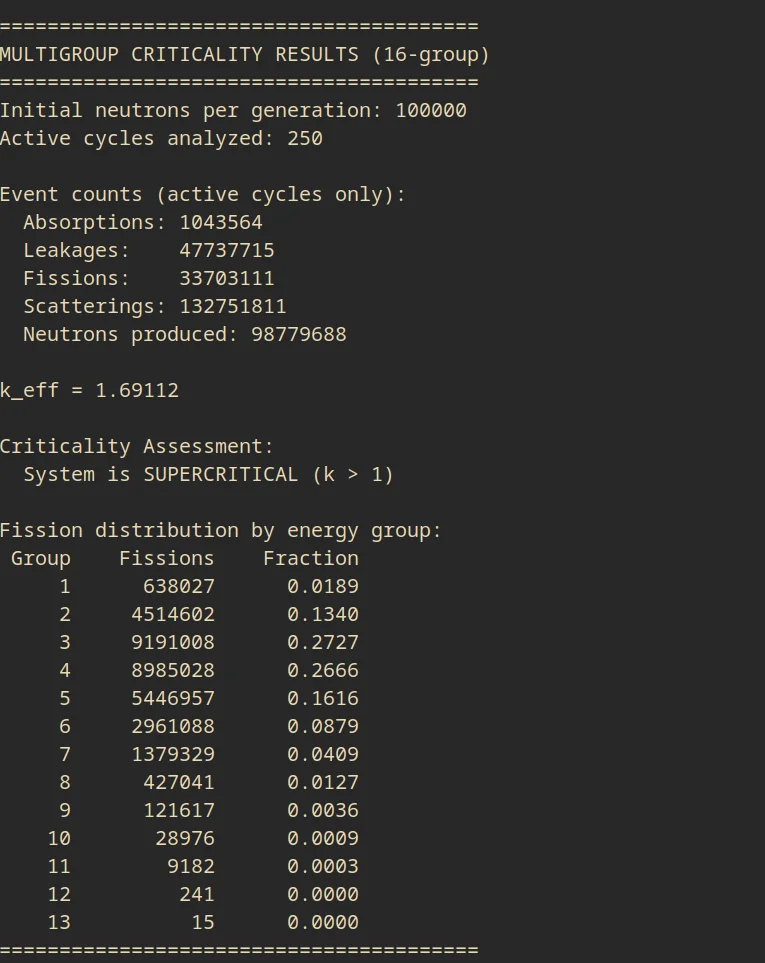The image size is (765, 963).
Task: Click the group 13 fissions value 15
Action: click(x=203, y=922)
